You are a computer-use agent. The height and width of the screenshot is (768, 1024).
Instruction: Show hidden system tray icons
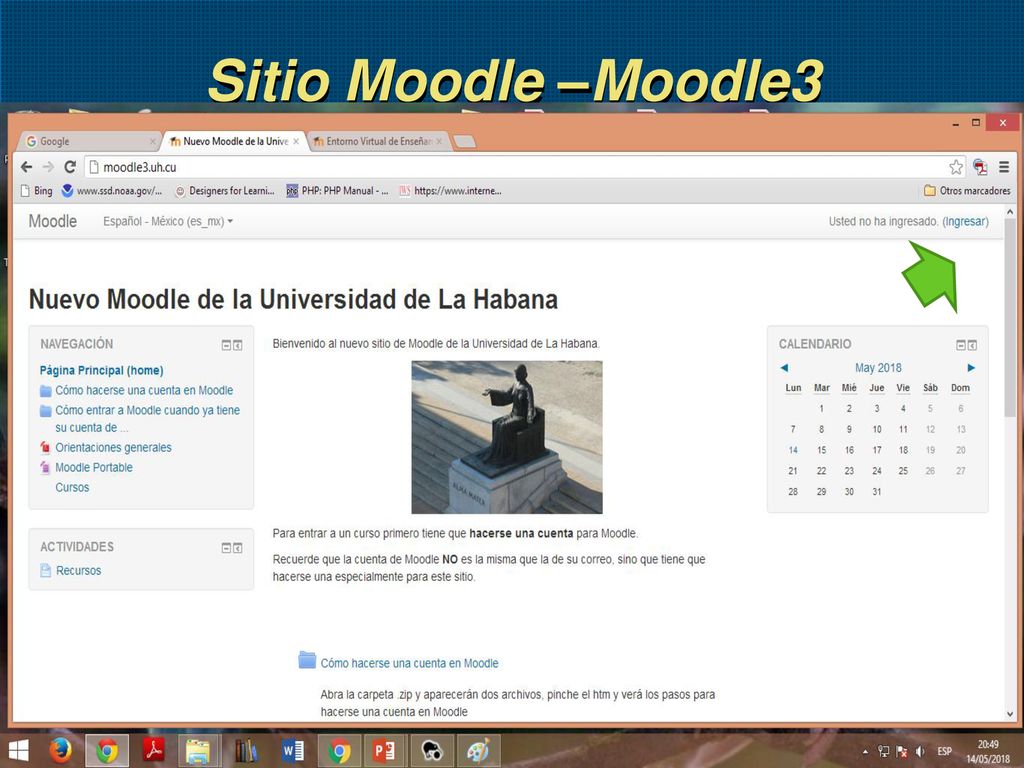[x=865, y=752]
